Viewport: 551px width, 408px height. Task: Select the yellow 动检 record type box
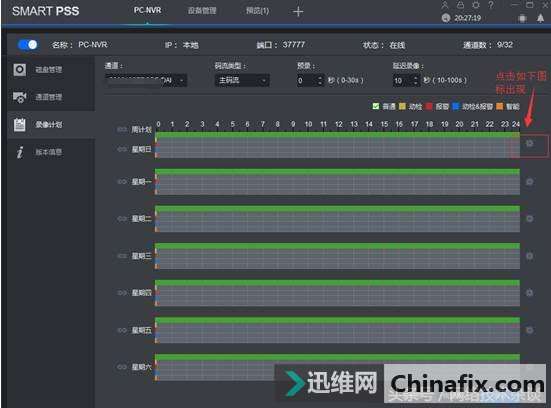tap(402, 106)
